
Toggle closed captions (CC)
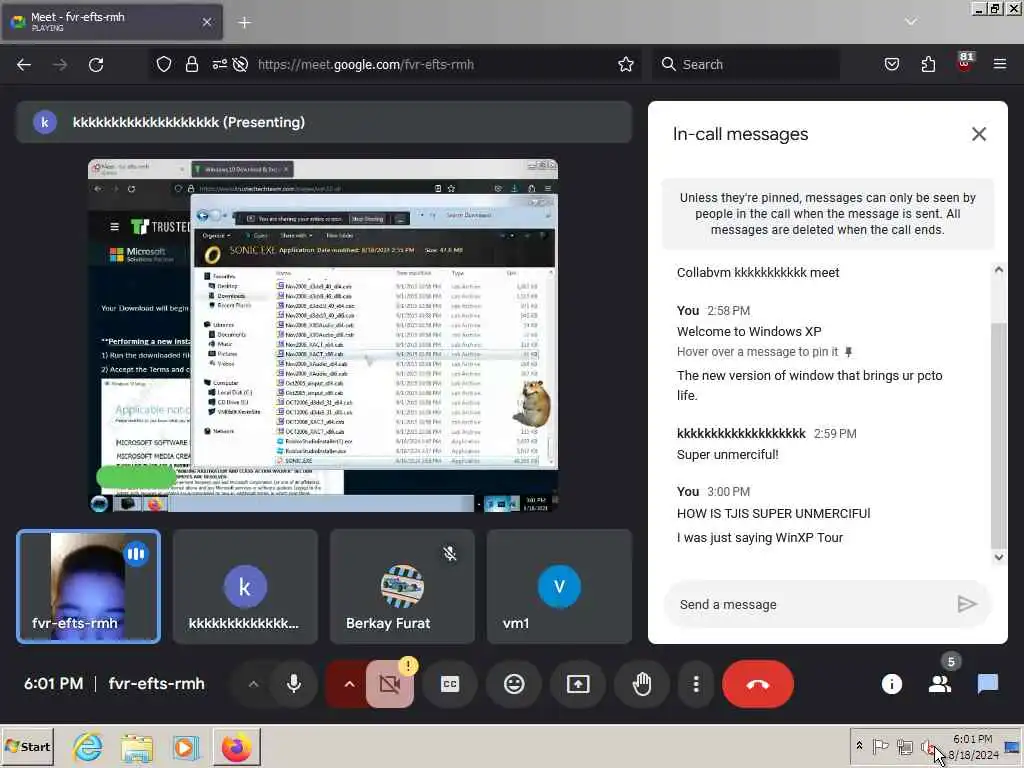tap(450, 684)
